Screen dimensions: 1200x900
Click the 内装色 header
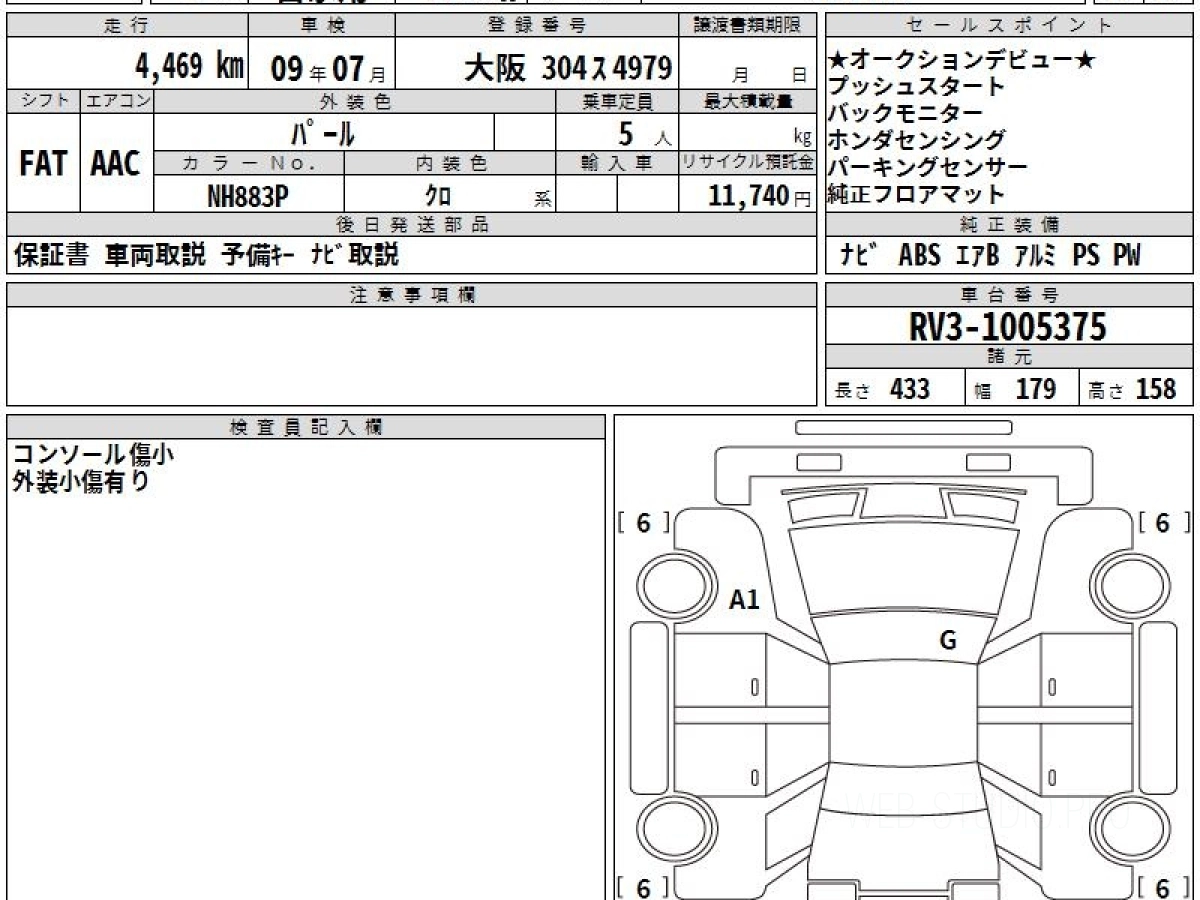[x=450, y=163]
